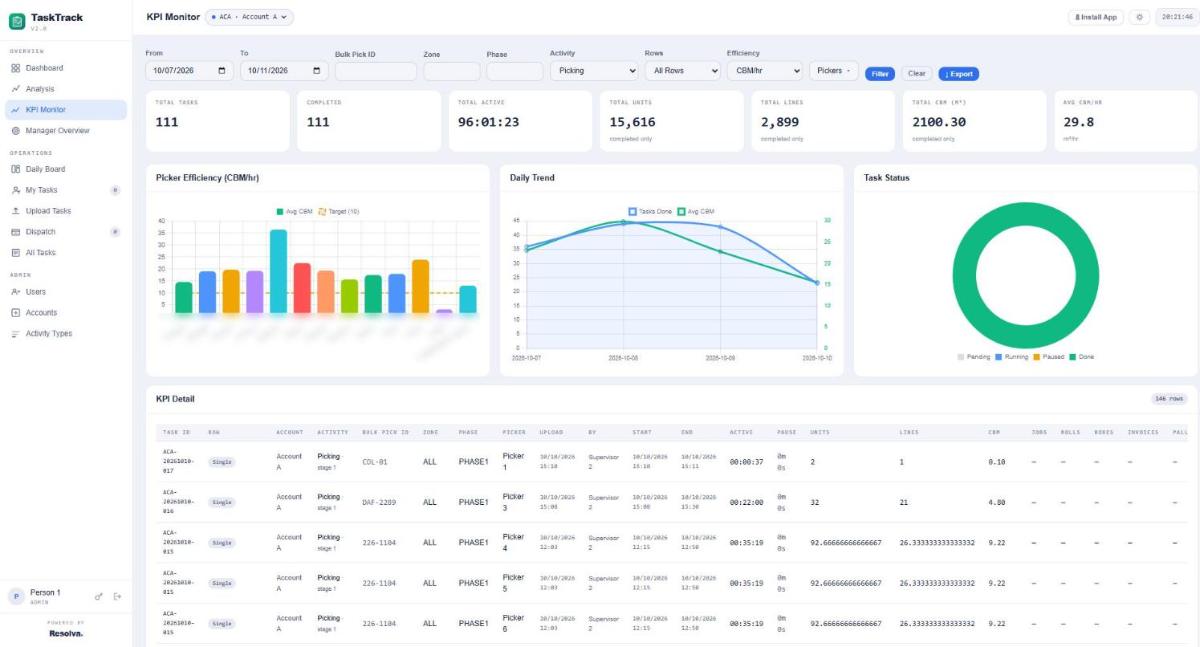The width and height of the screenshot is (1200, 647).
Task: Expand the Pickers dropdown
Action: pyautogui.click(x=833, y=71)
